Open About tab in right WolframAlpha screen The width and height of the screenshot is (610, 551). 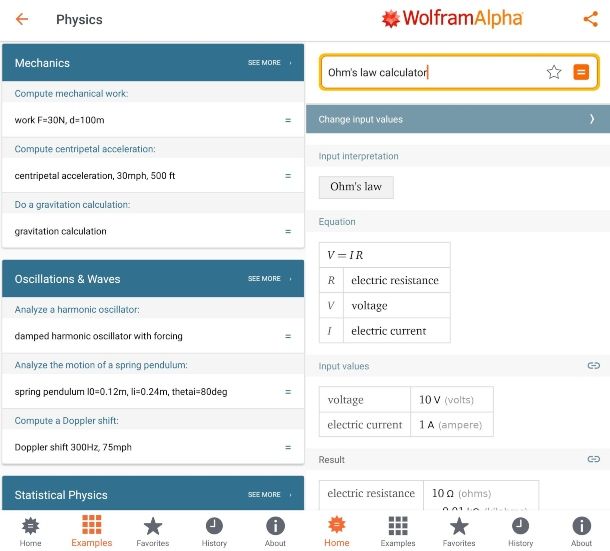pos(581,532)
